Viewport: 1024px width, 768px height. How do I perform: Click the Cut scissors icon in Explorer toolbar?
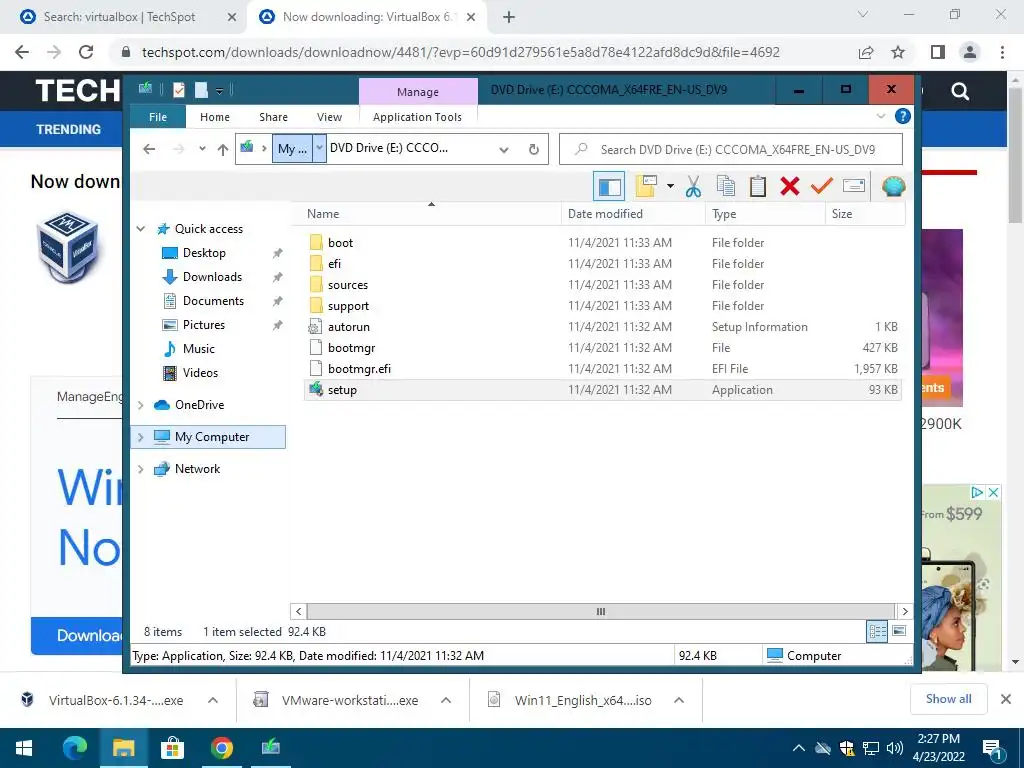coord(693,187)
